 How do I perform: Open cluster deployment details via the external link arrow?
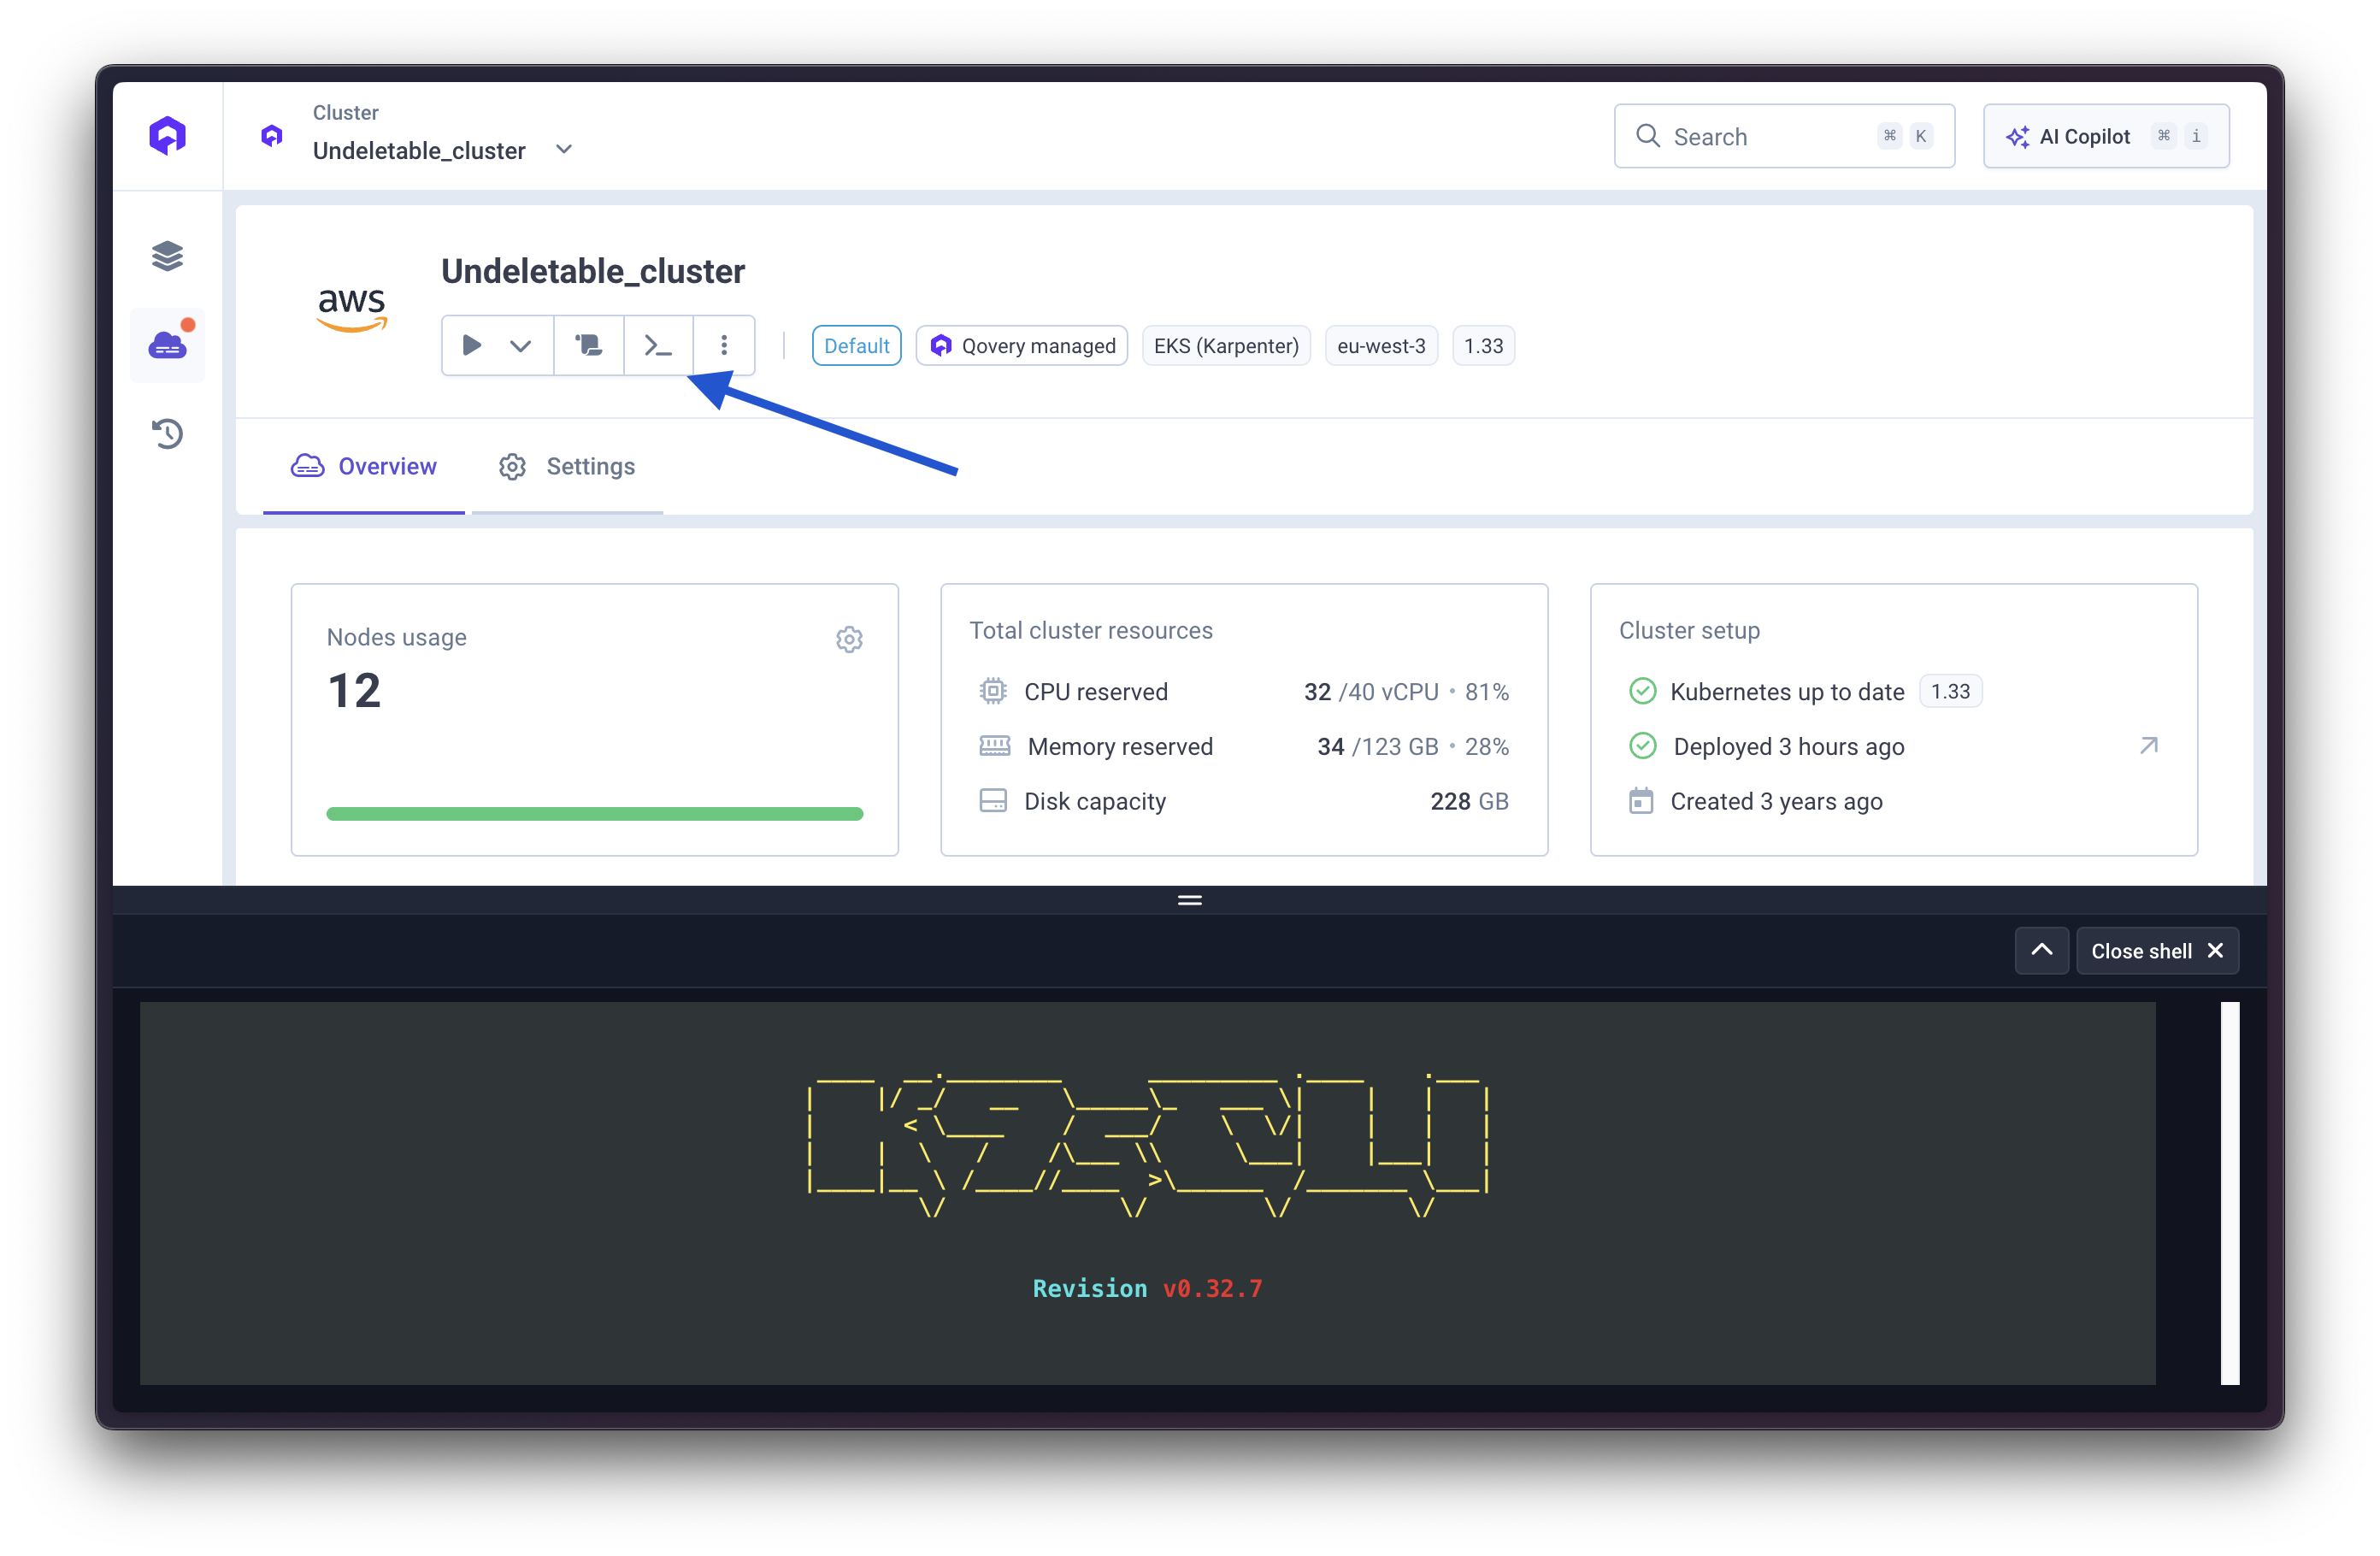coord(2148,745)
